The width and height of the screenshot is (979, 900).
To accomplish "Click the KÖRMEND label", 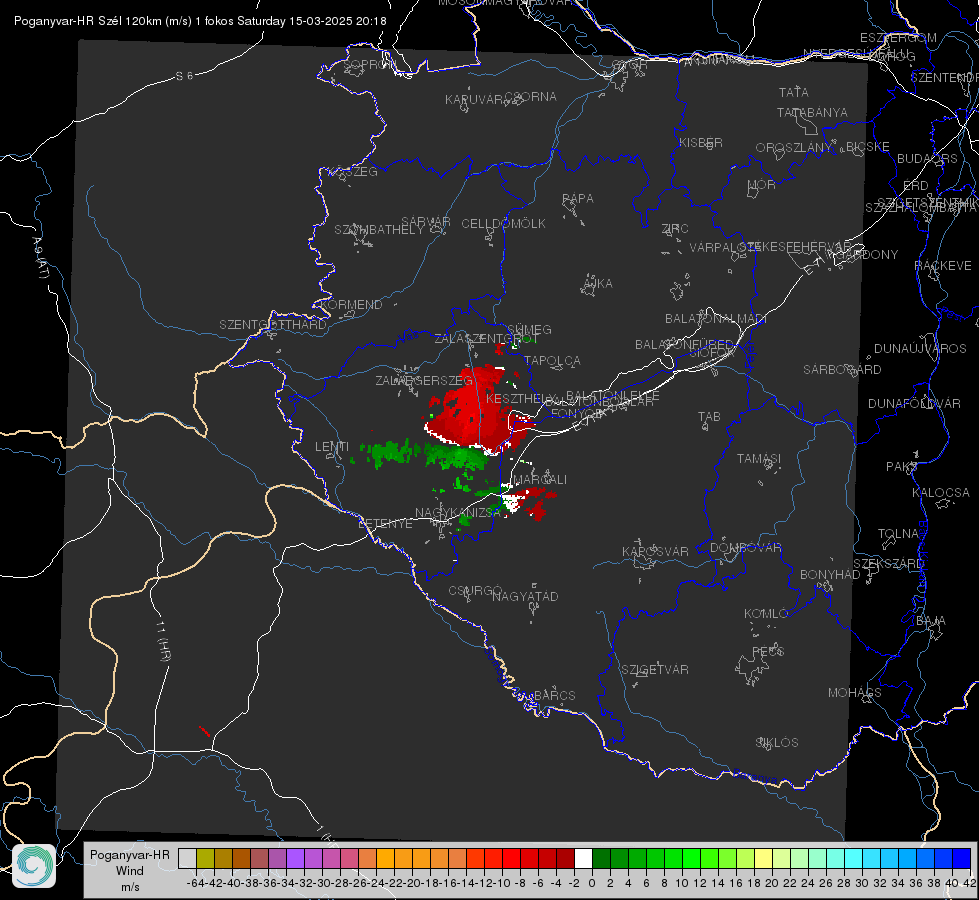I will pos(352,305).
